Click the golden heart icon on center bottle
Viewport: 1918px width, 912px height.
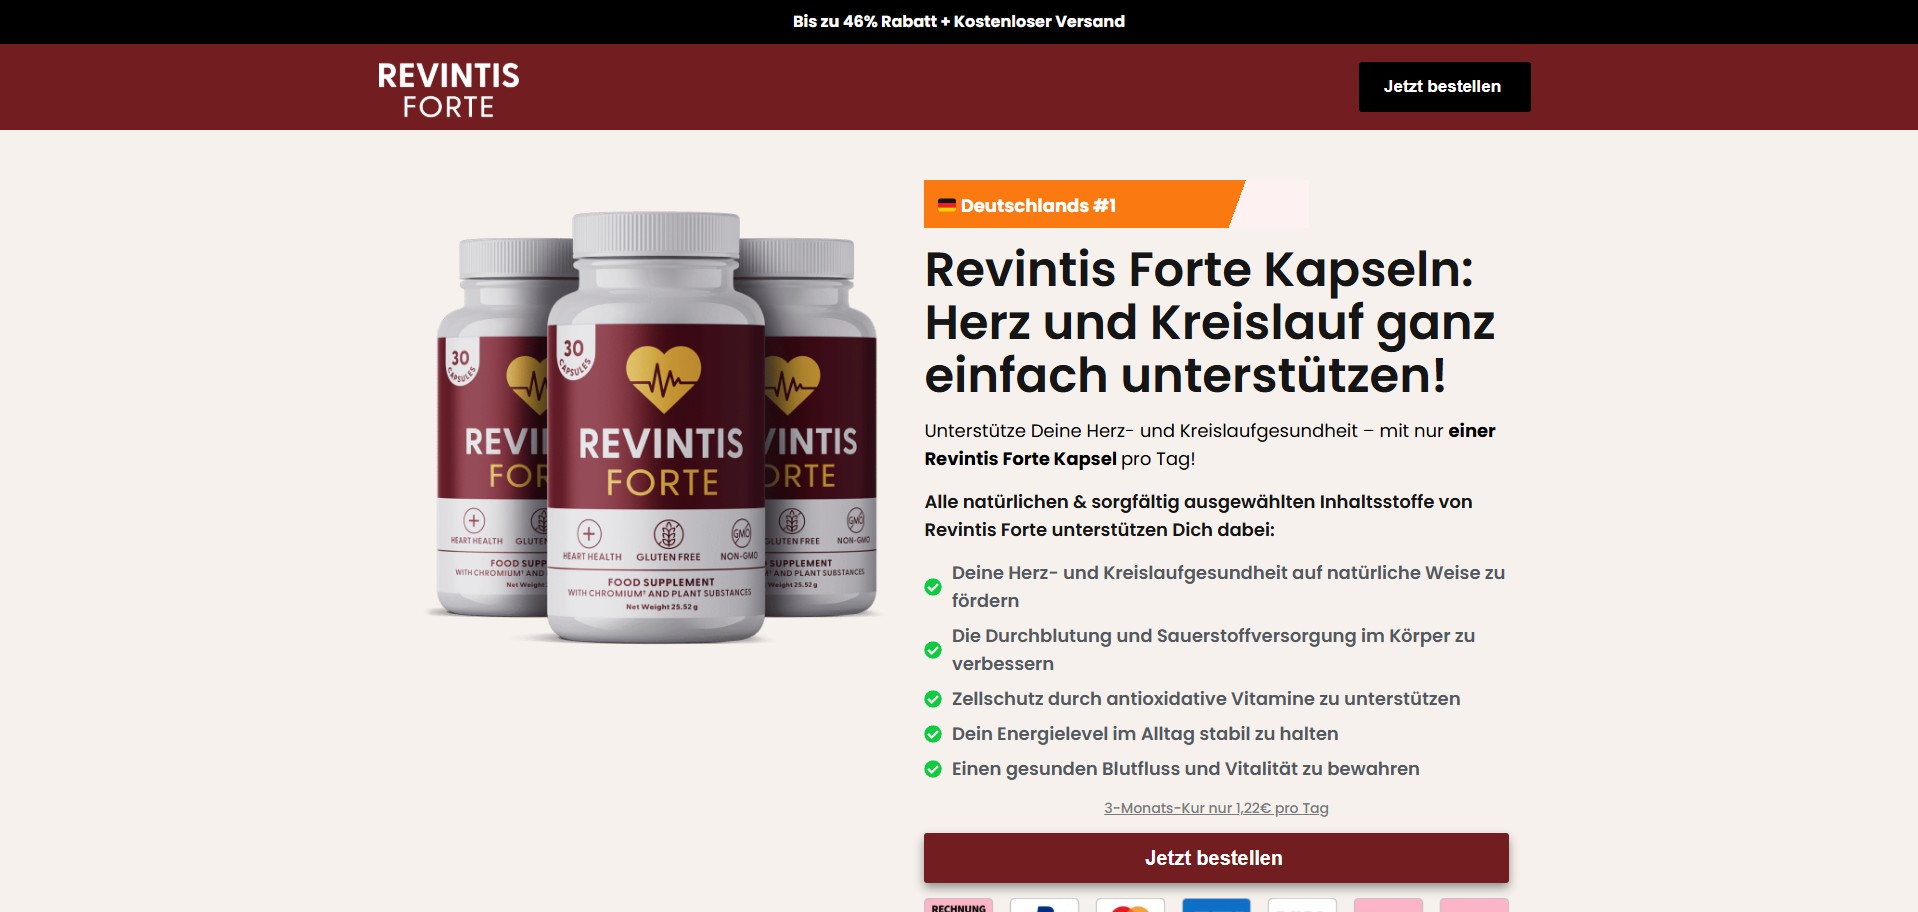click(663, 379)
